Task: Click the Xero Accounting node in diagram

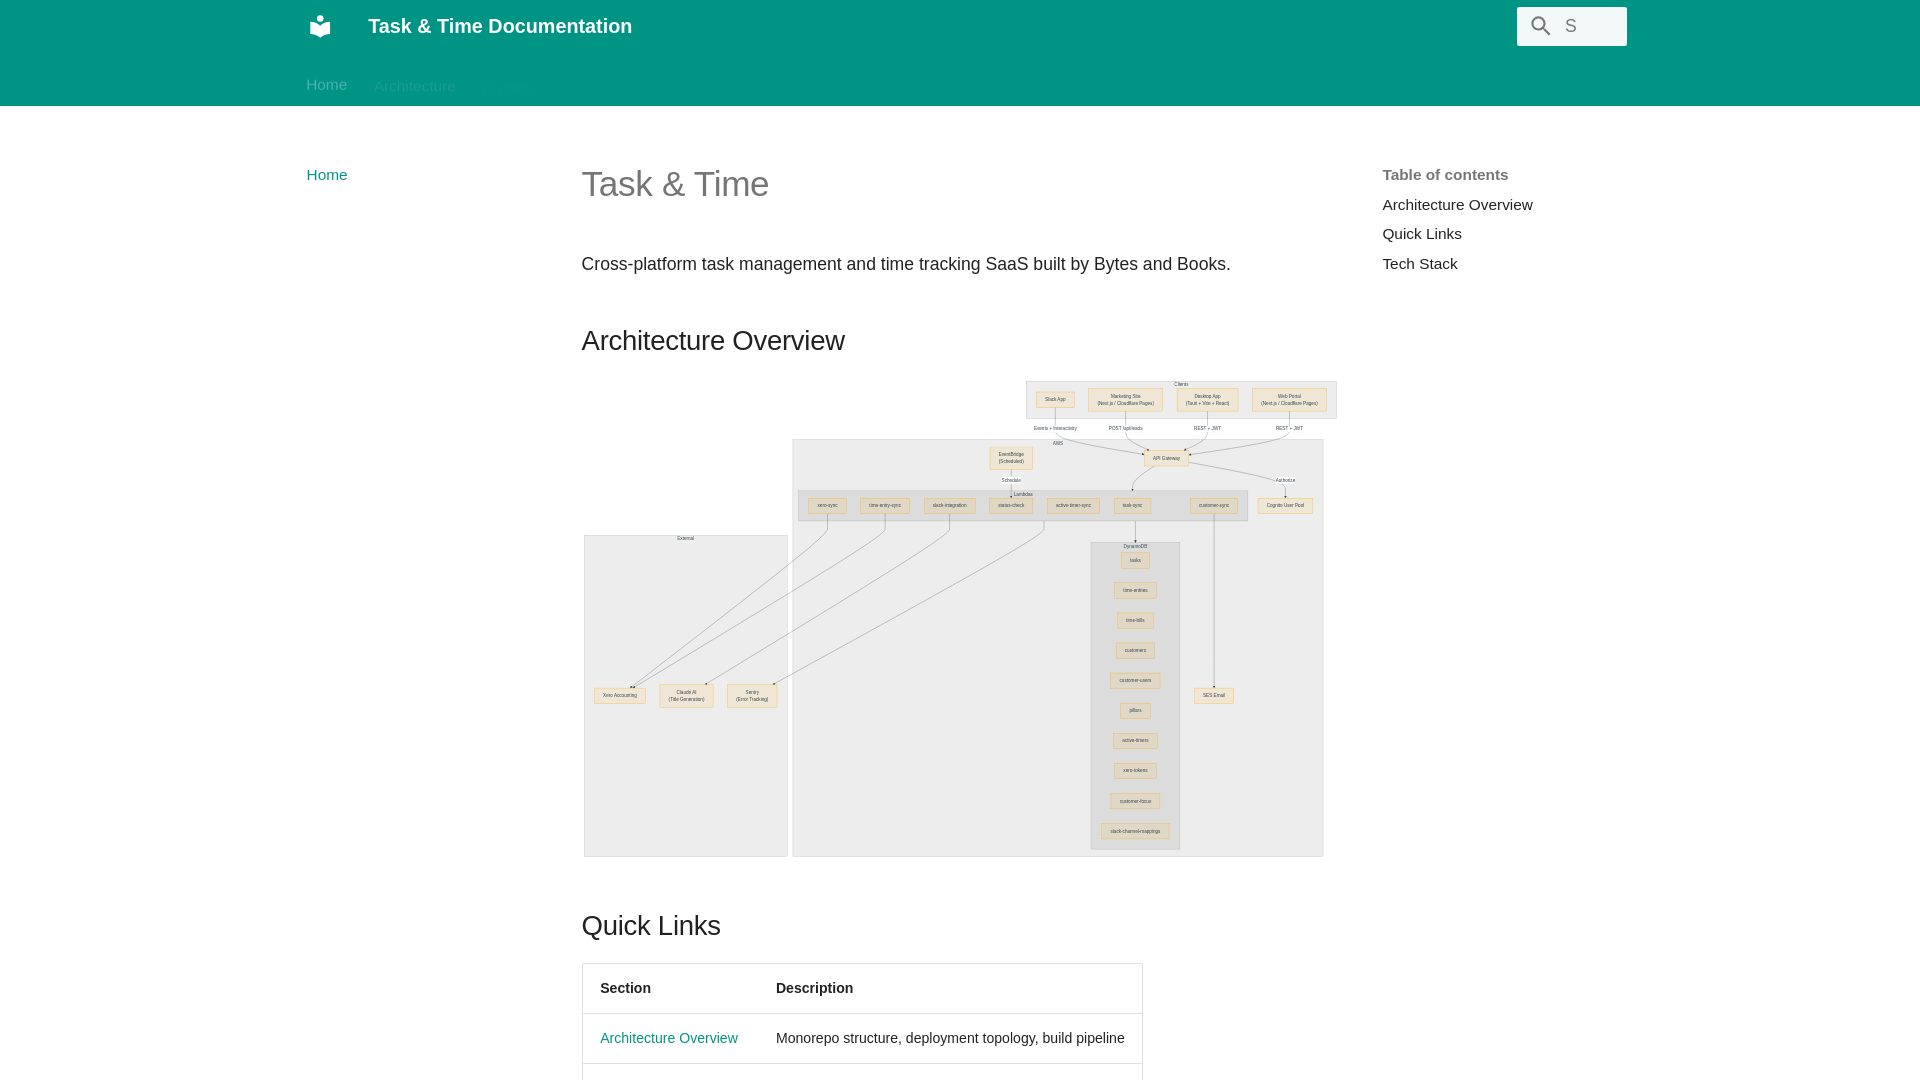Action: [619, 696]
